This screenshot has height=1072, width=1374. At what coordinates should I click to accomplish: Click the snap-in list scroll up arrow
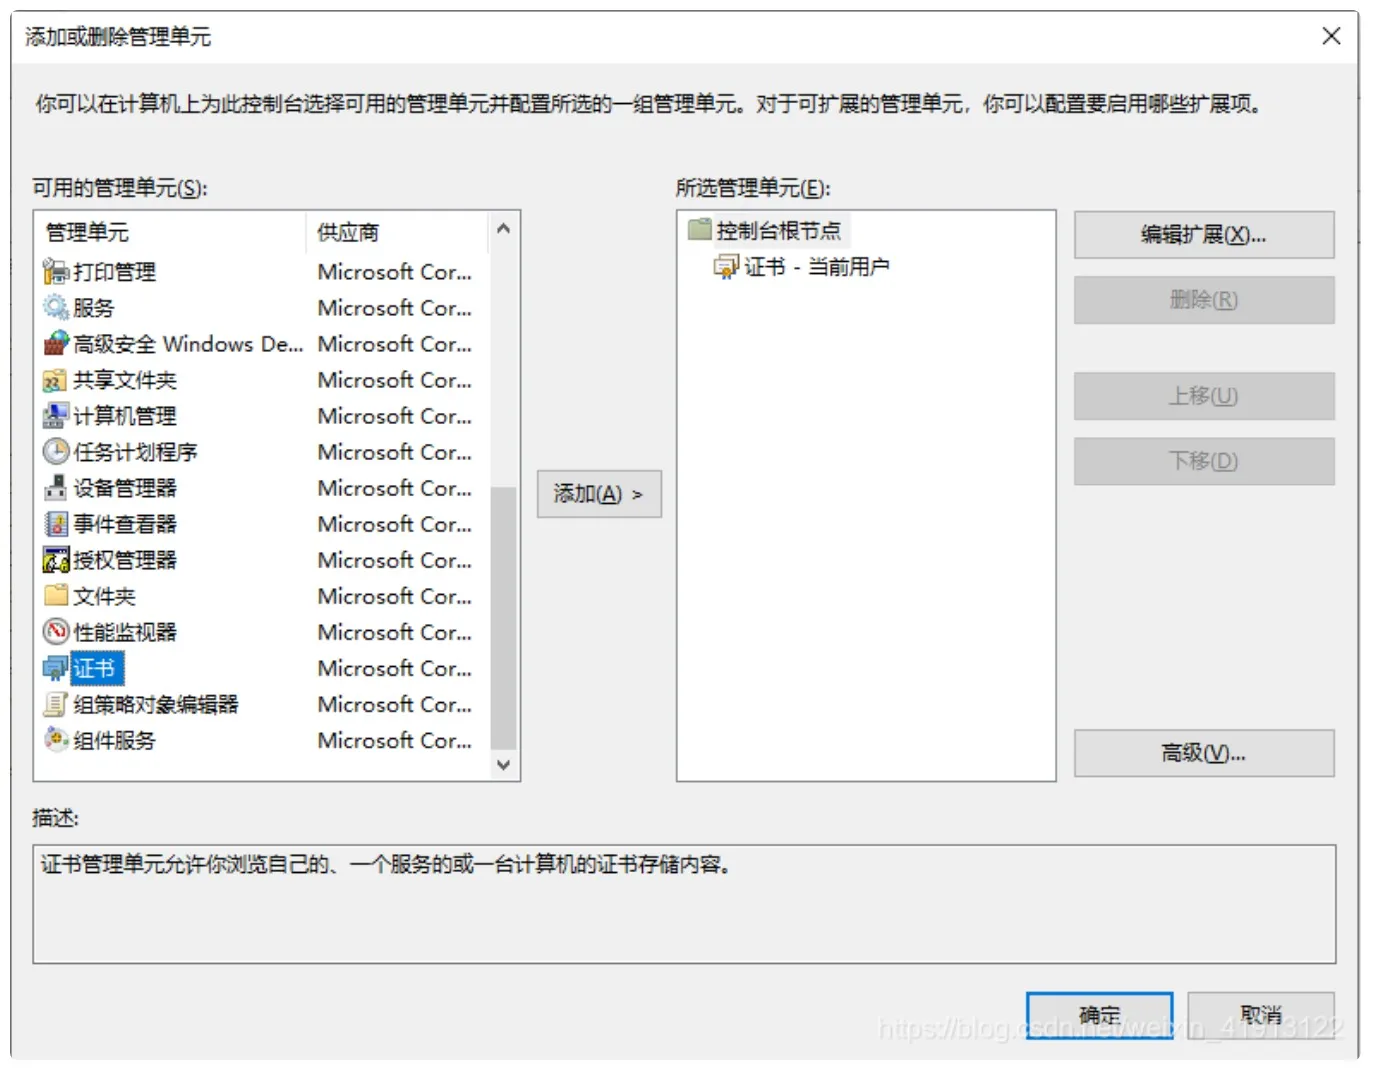click(x=504, y=229)
